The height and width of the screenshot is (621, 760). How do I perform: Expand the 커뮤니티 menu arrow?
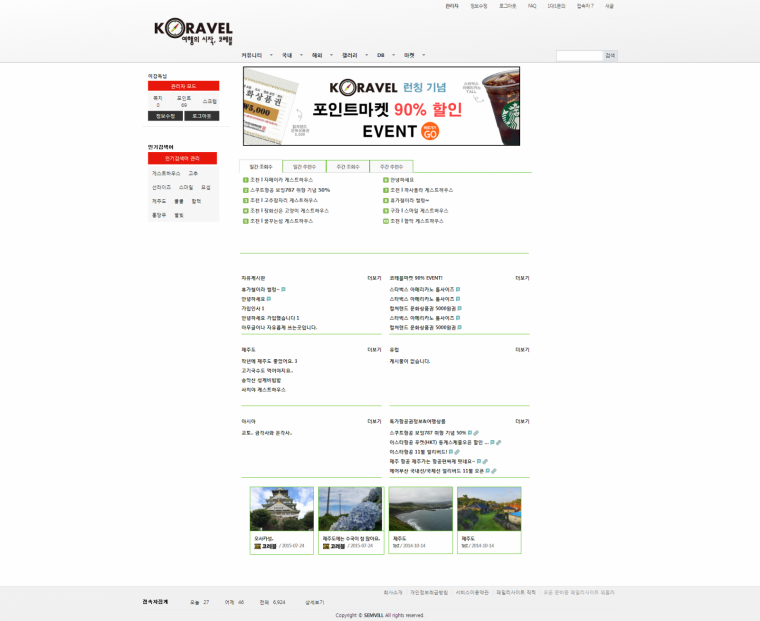(x=271, y=55)
